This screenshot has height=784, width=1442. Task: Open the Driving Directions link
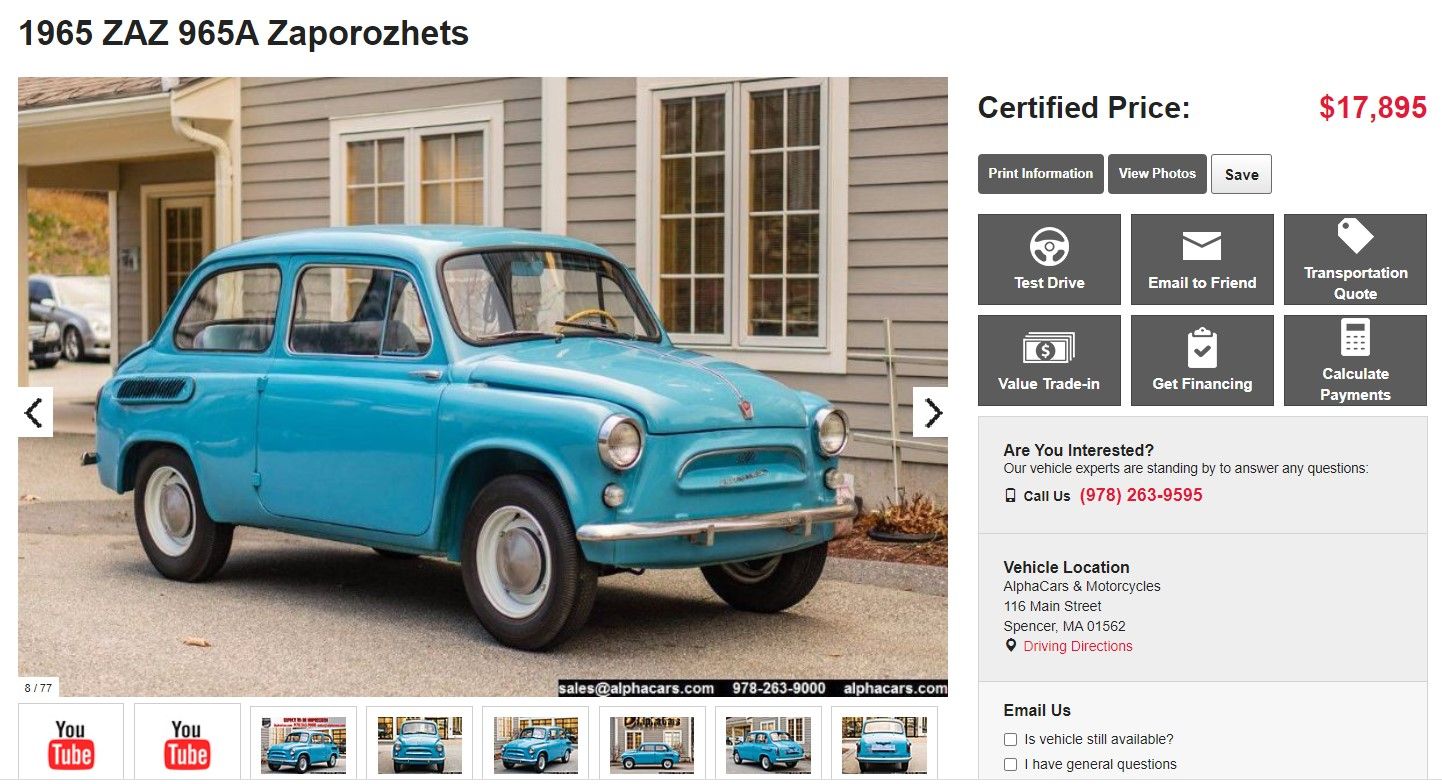click(1077, 646)
